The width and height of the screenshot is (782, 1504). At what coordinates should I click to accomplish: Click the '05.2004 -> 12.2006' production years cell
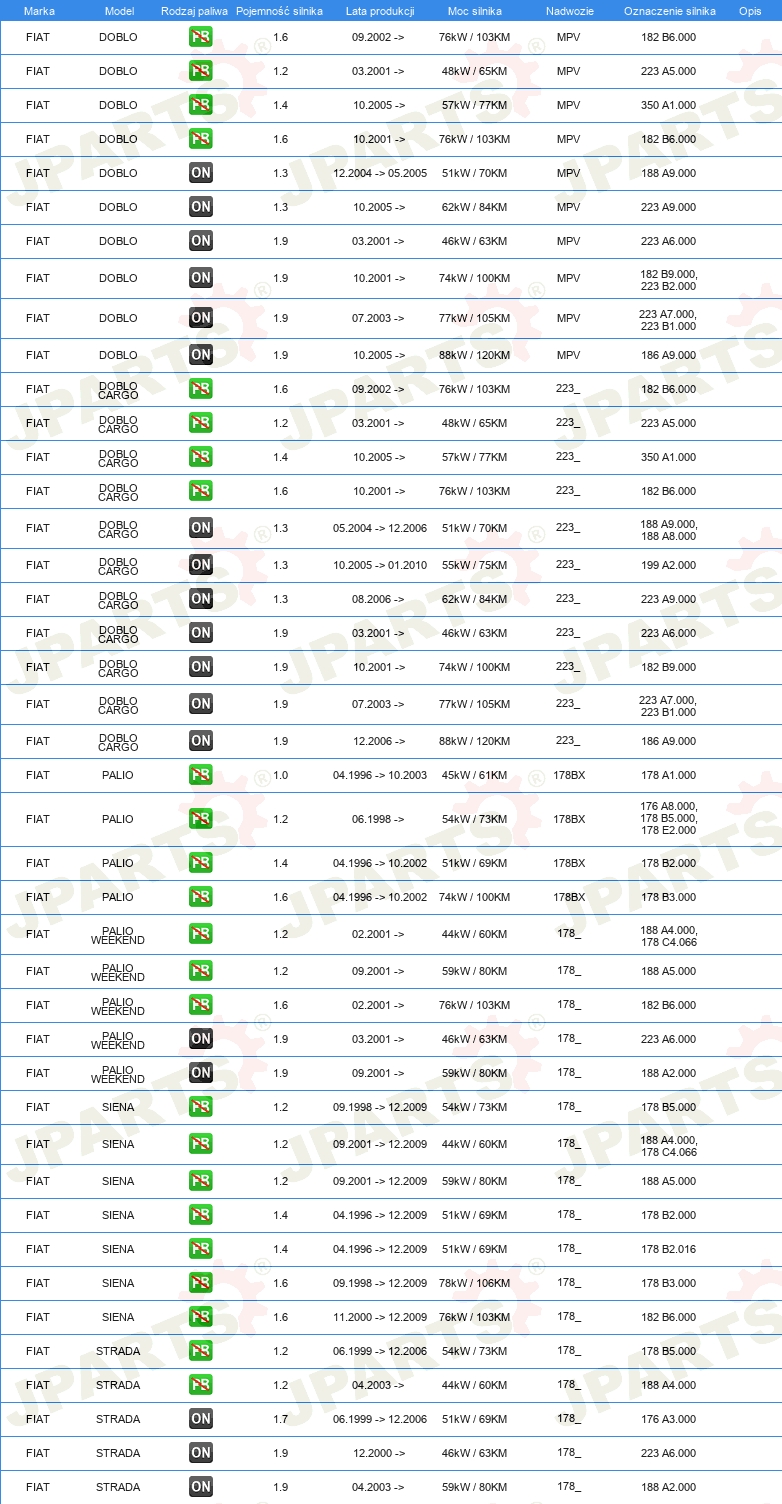point(380,528)
